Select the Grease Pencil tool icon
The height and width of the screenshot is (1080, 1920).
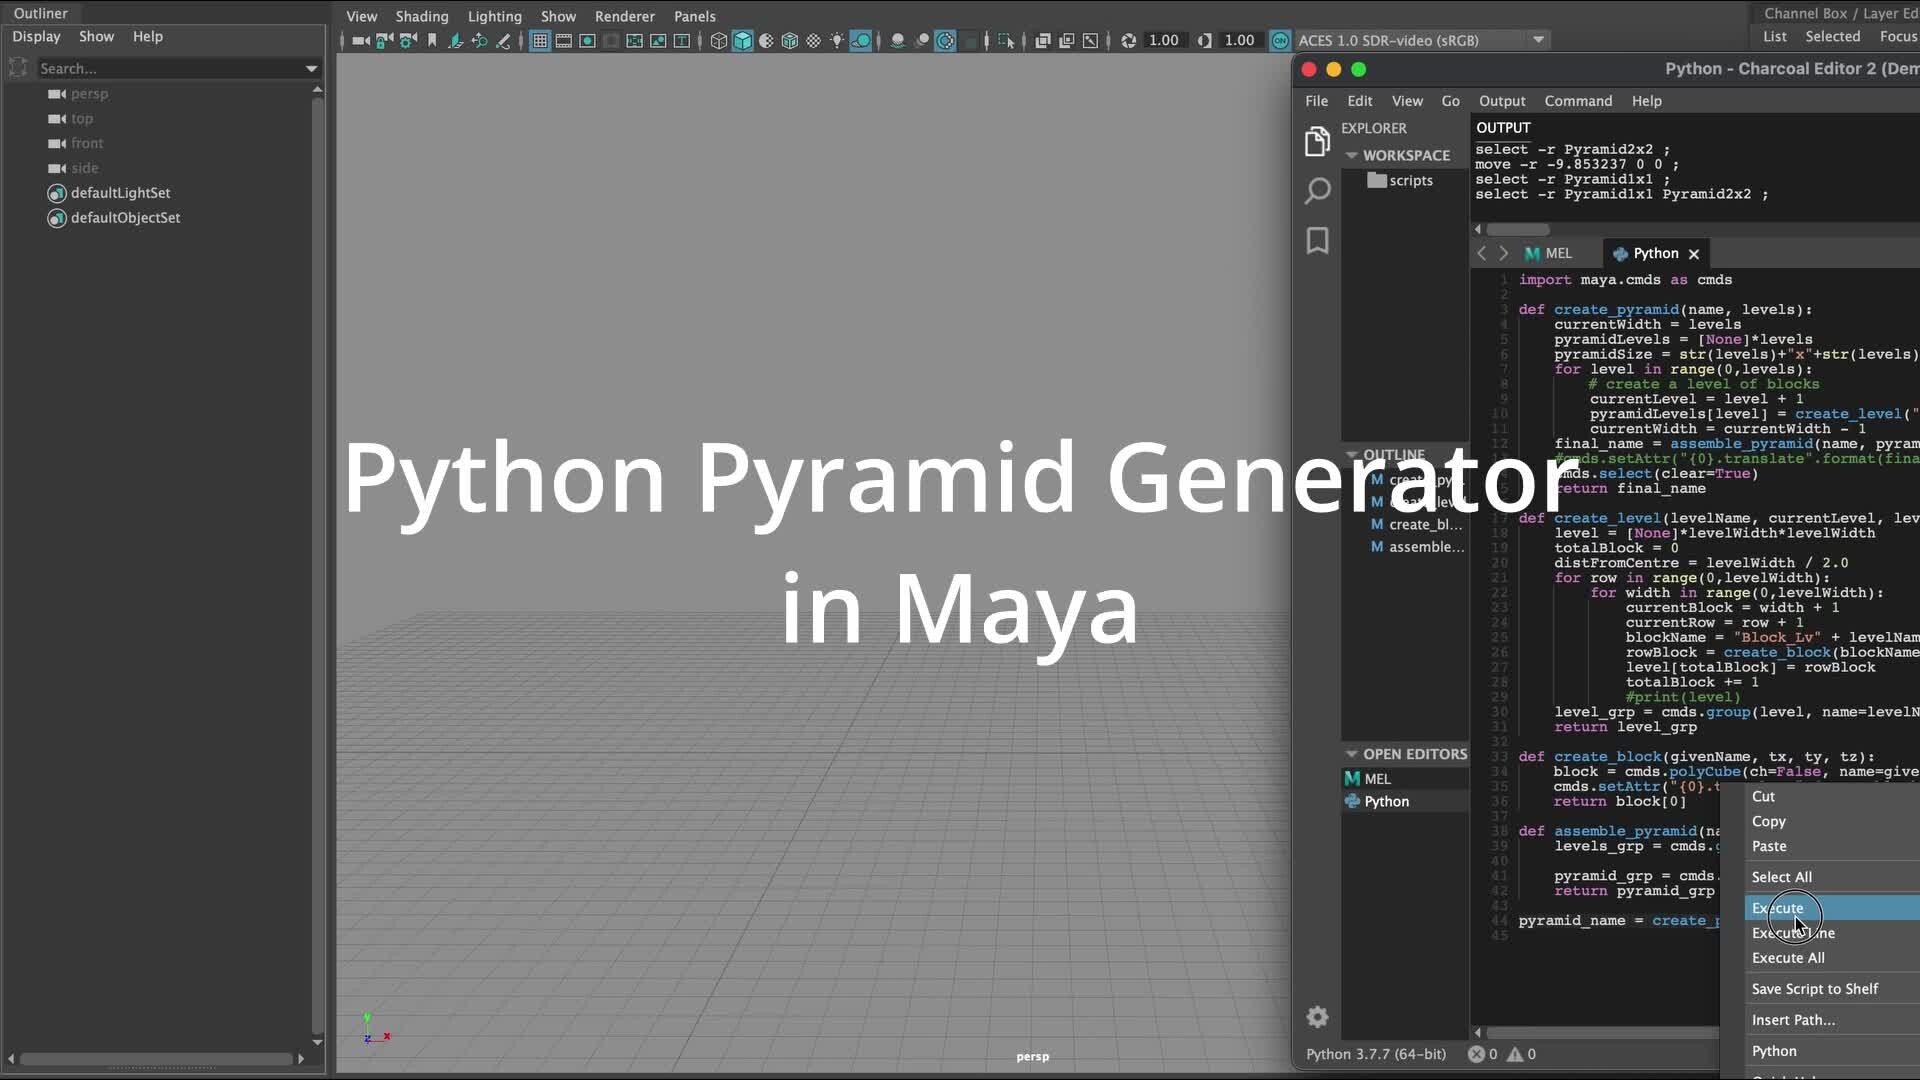pos(504,41)
